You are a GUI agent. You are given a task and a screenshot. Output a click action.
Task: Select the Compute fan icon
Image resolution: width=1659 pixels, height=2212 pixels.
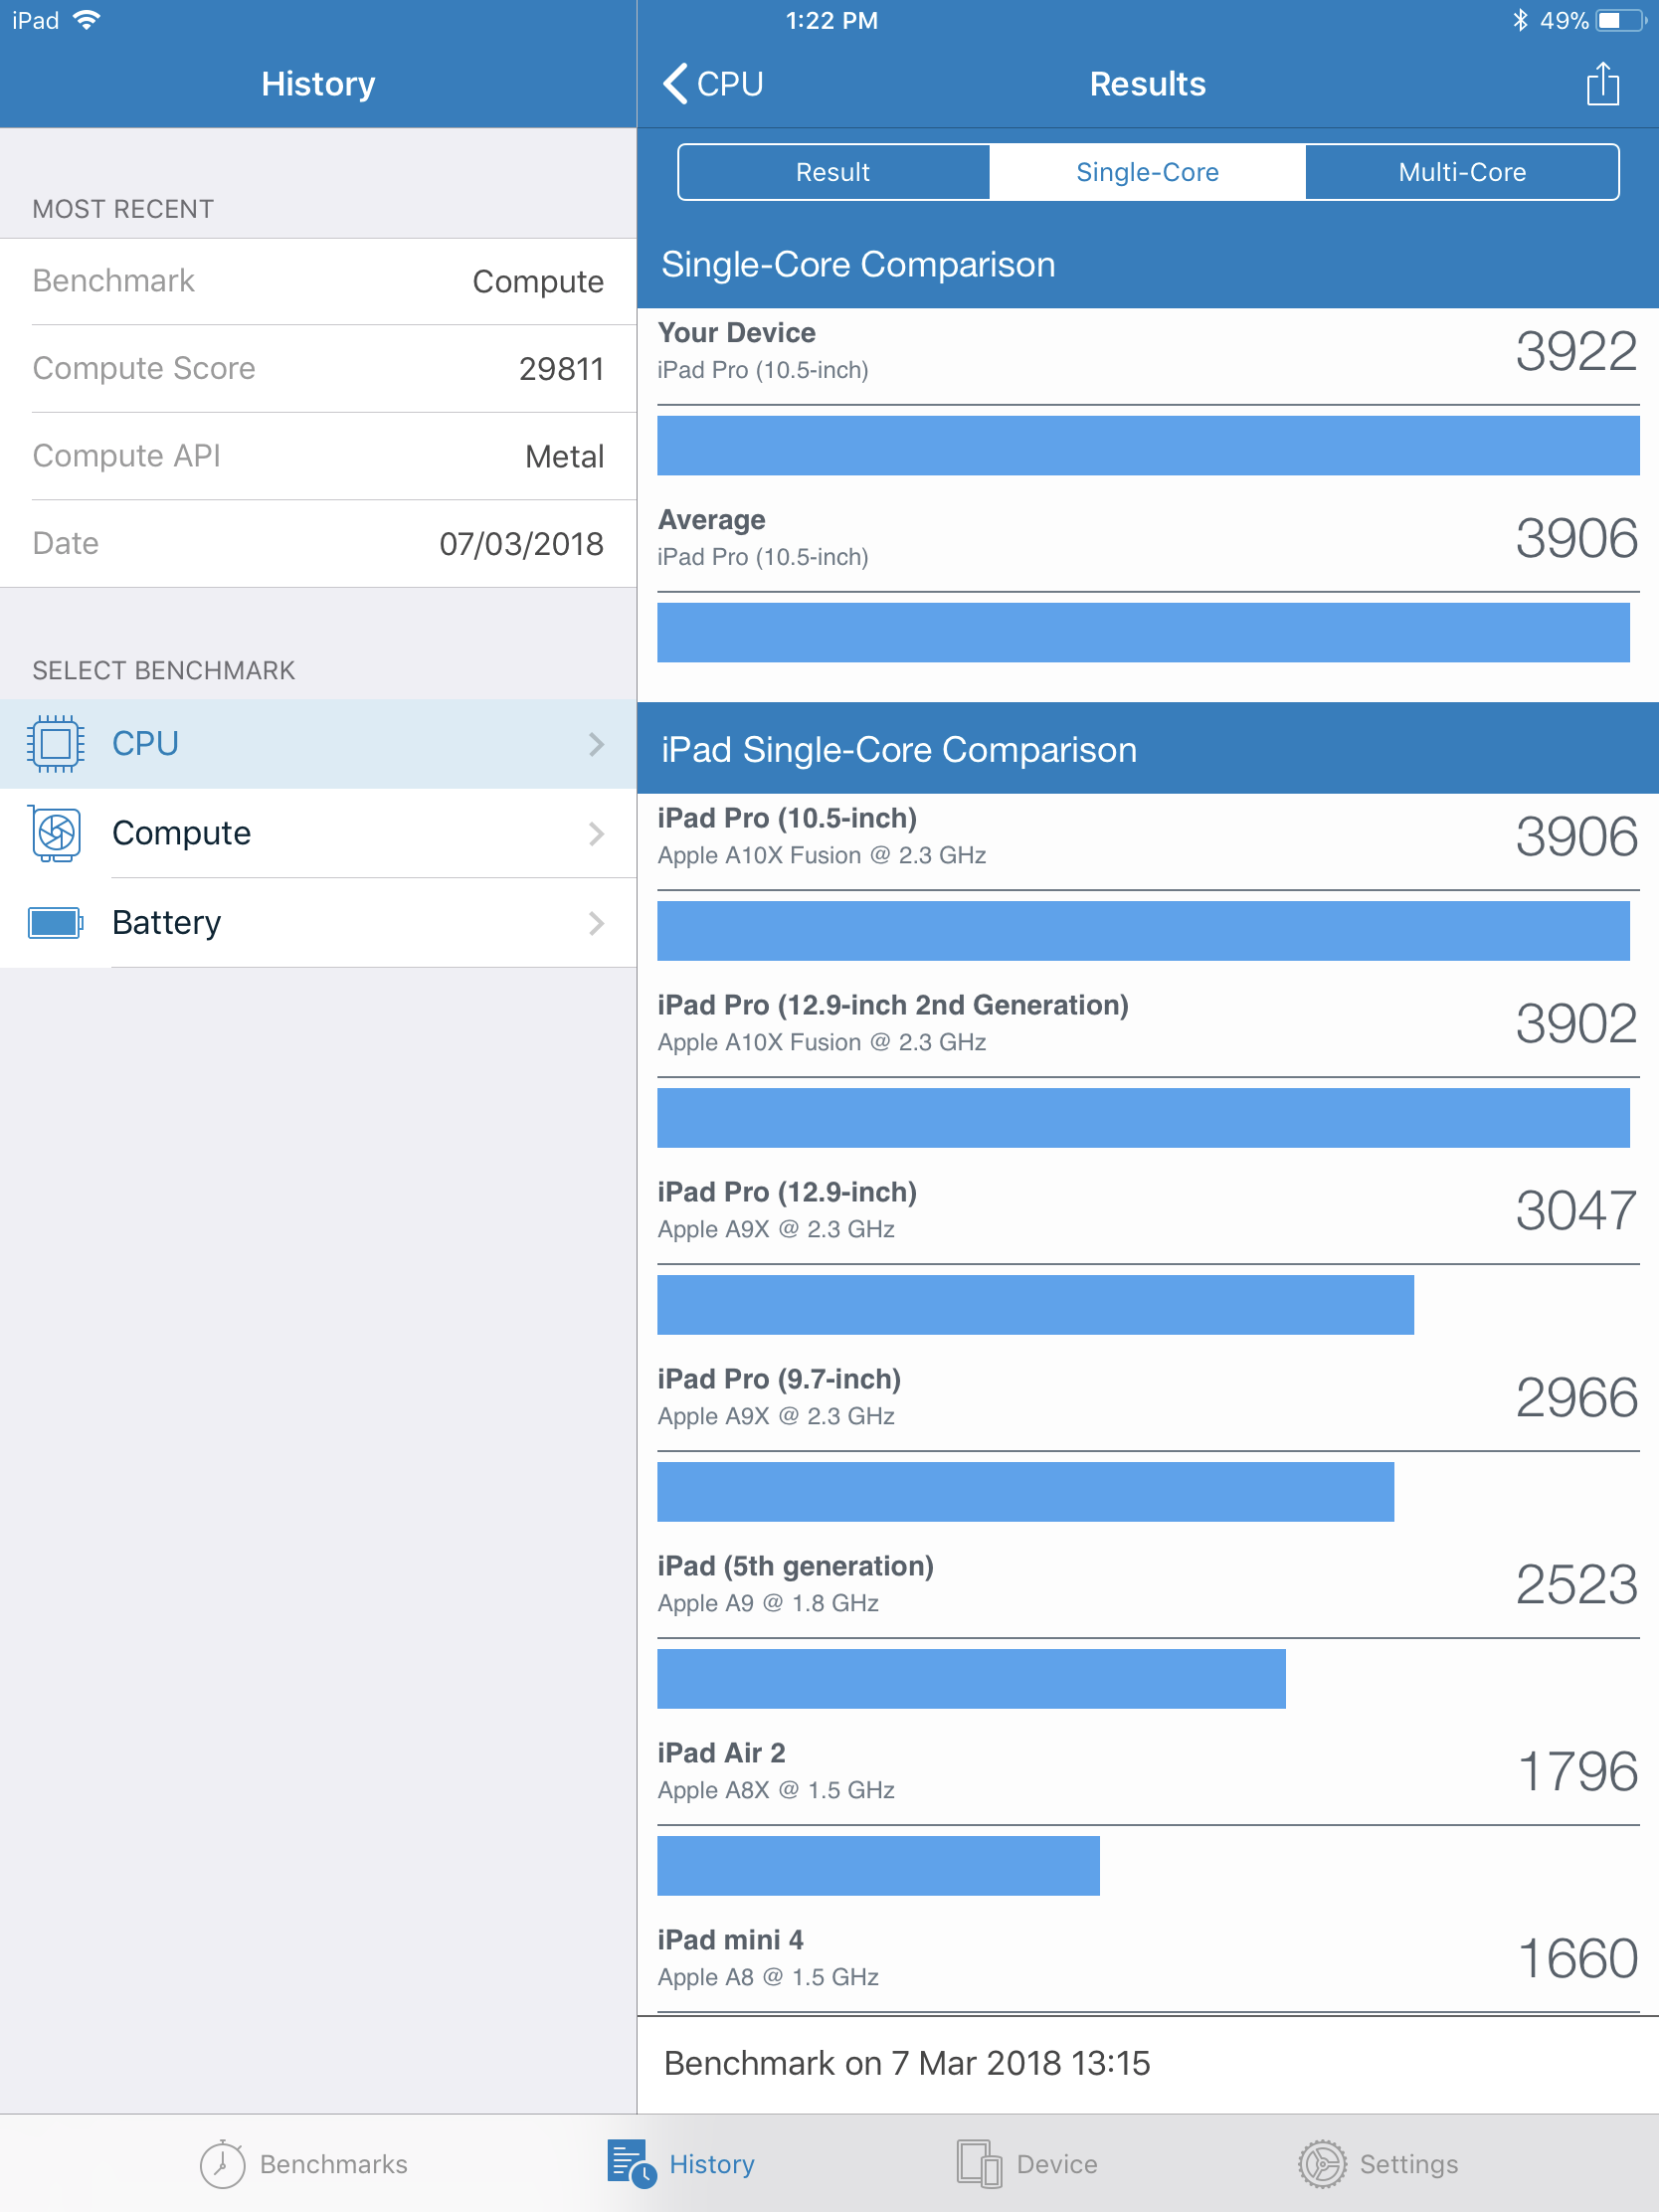55,833
